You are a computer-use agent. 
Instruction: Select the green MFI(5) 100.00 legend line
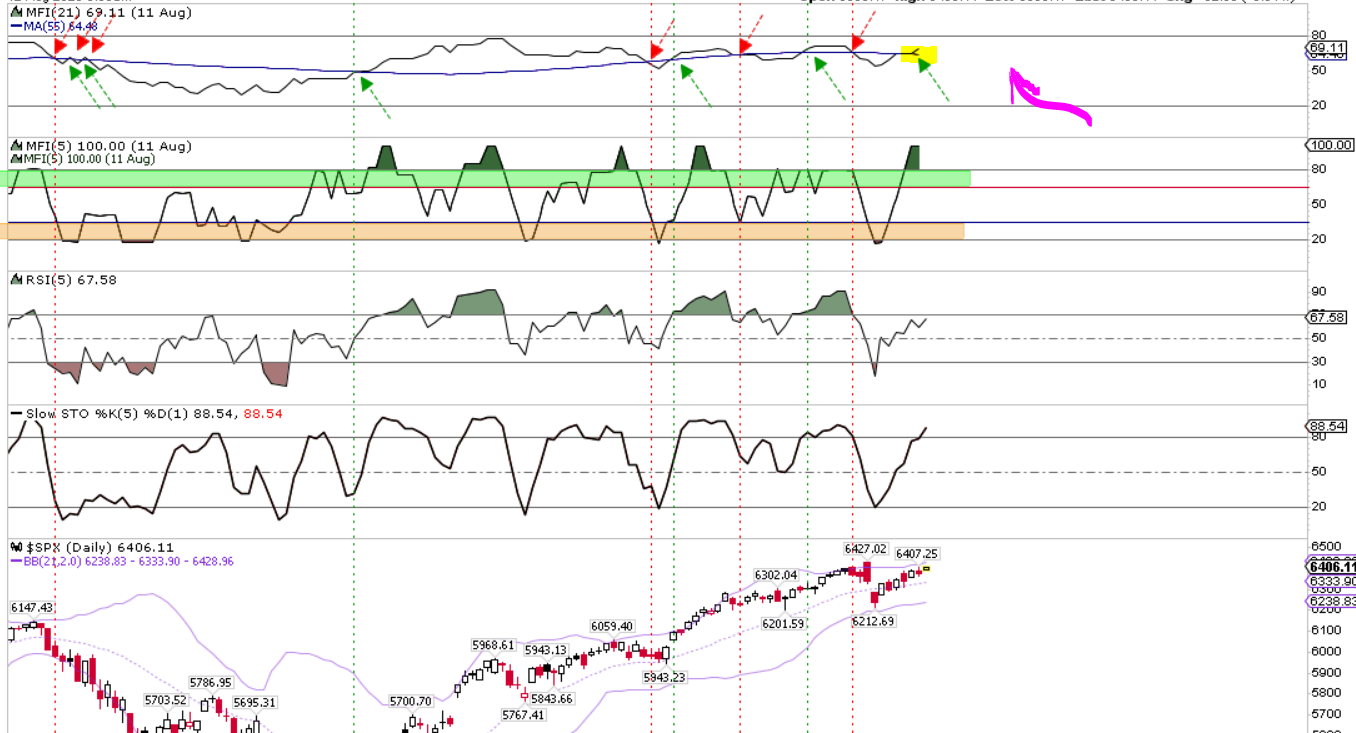[x=89, y=159]
